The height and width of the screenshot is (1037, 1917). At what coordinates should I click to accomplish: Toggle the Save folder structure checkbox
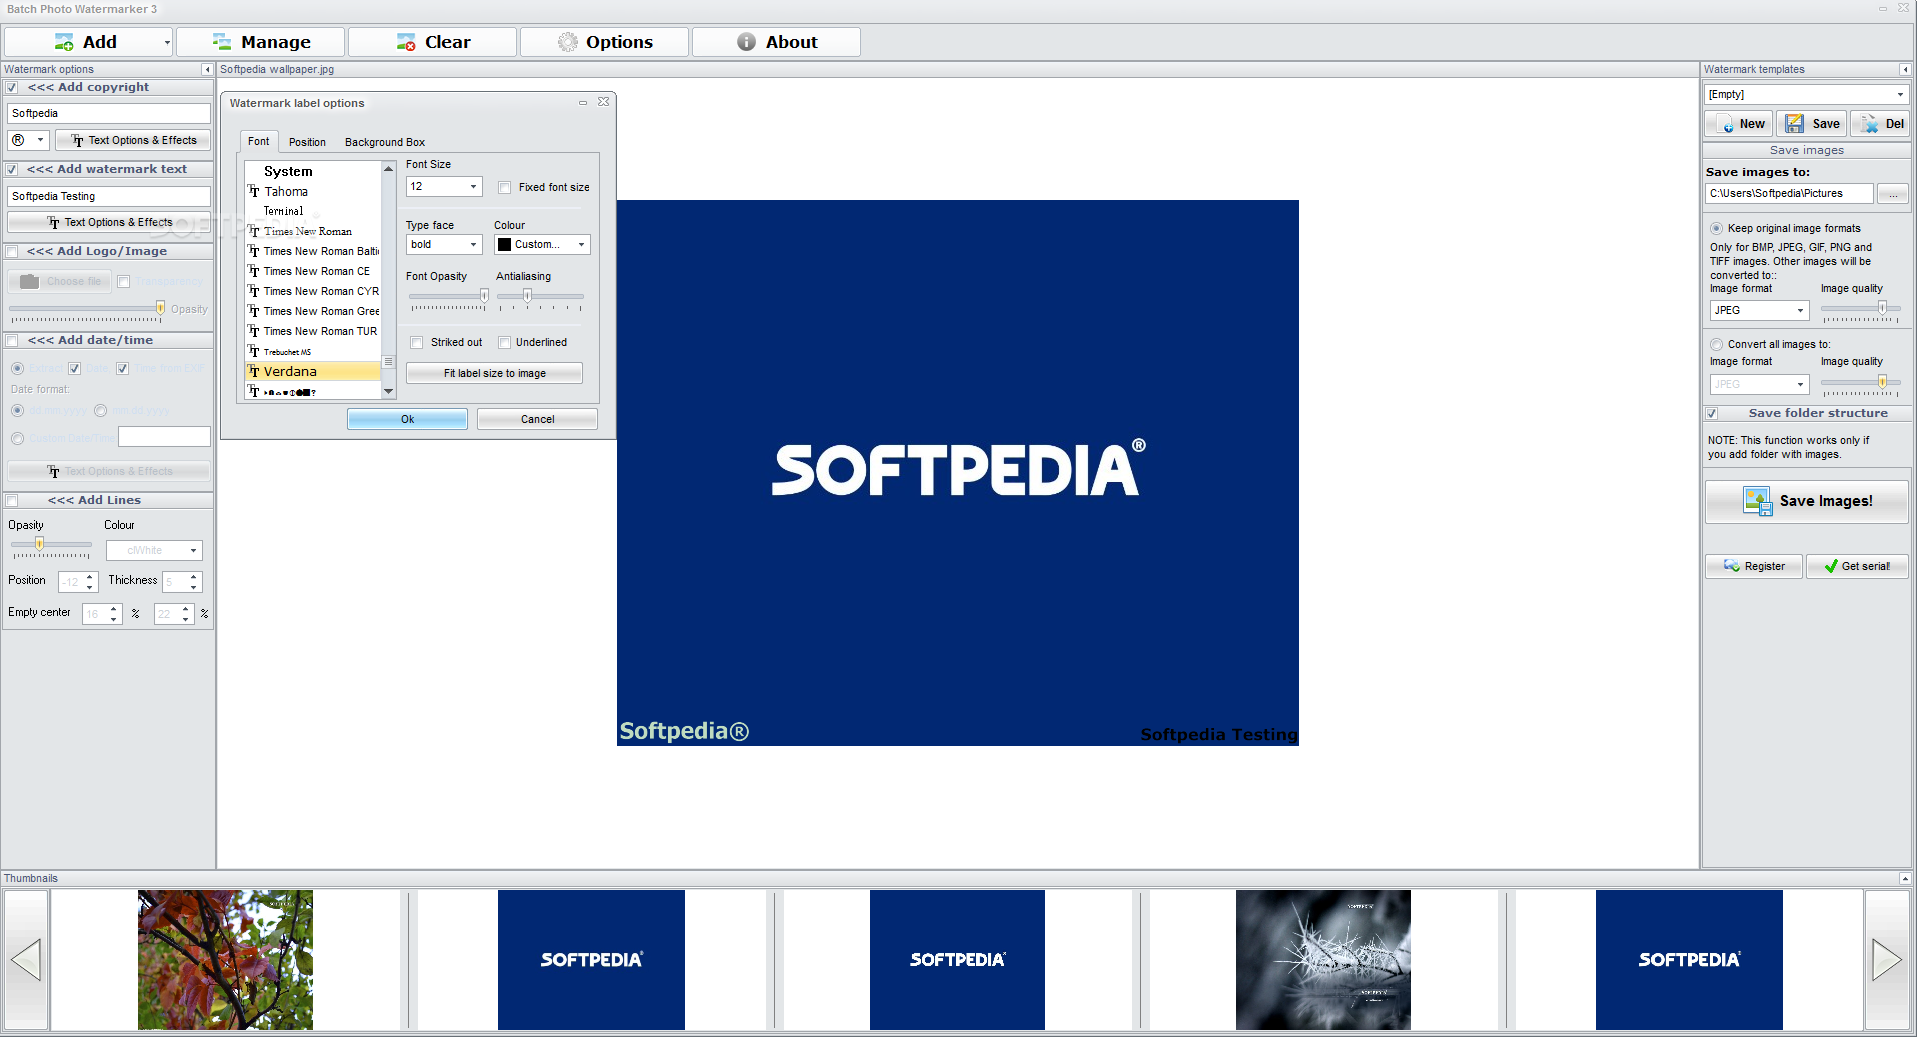click(x=1712, y=414)
